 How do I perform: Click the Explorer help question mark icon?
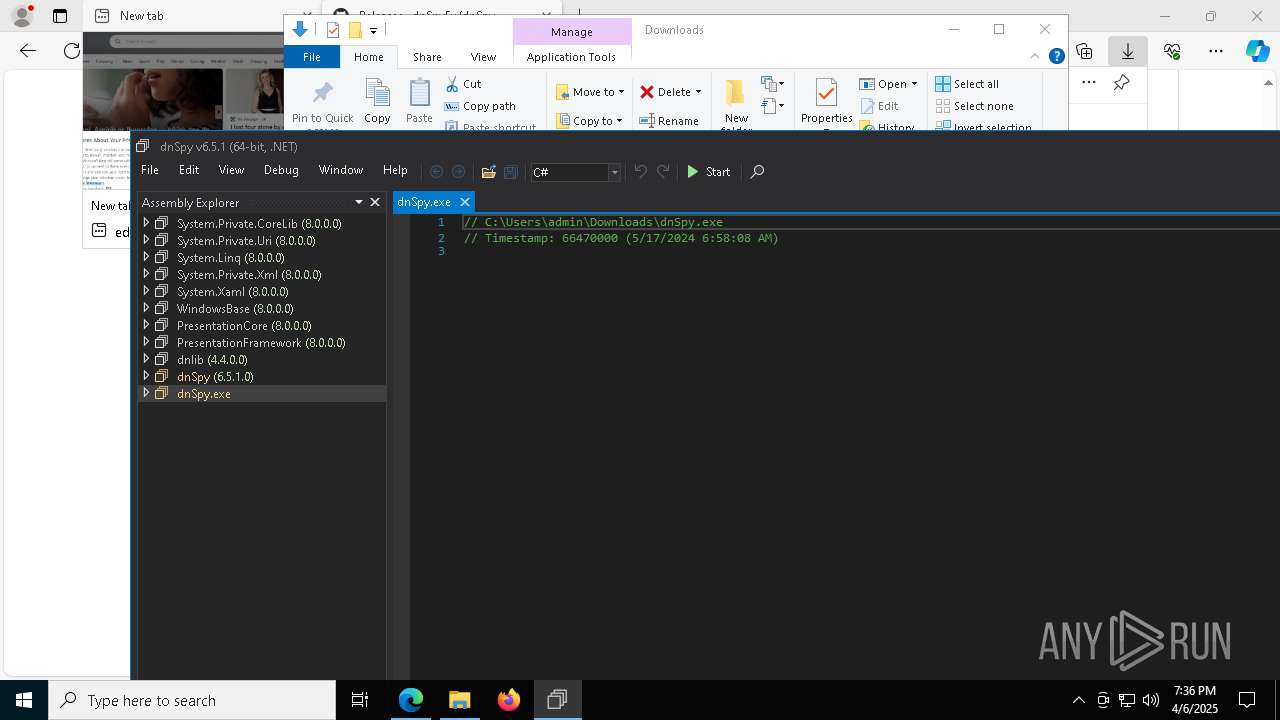(x=1056, y=56)
